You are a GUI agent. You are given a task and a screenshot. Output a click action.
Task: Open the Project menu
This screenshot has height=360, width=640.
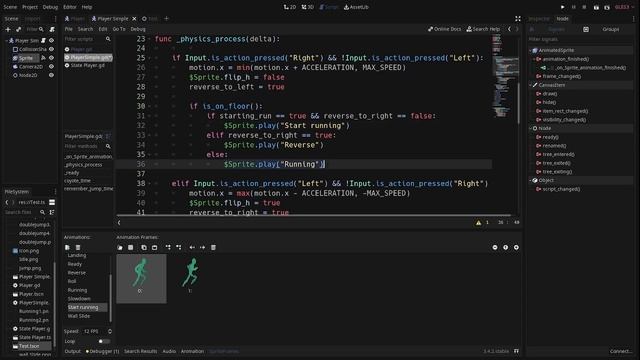(x=30, y=7)
